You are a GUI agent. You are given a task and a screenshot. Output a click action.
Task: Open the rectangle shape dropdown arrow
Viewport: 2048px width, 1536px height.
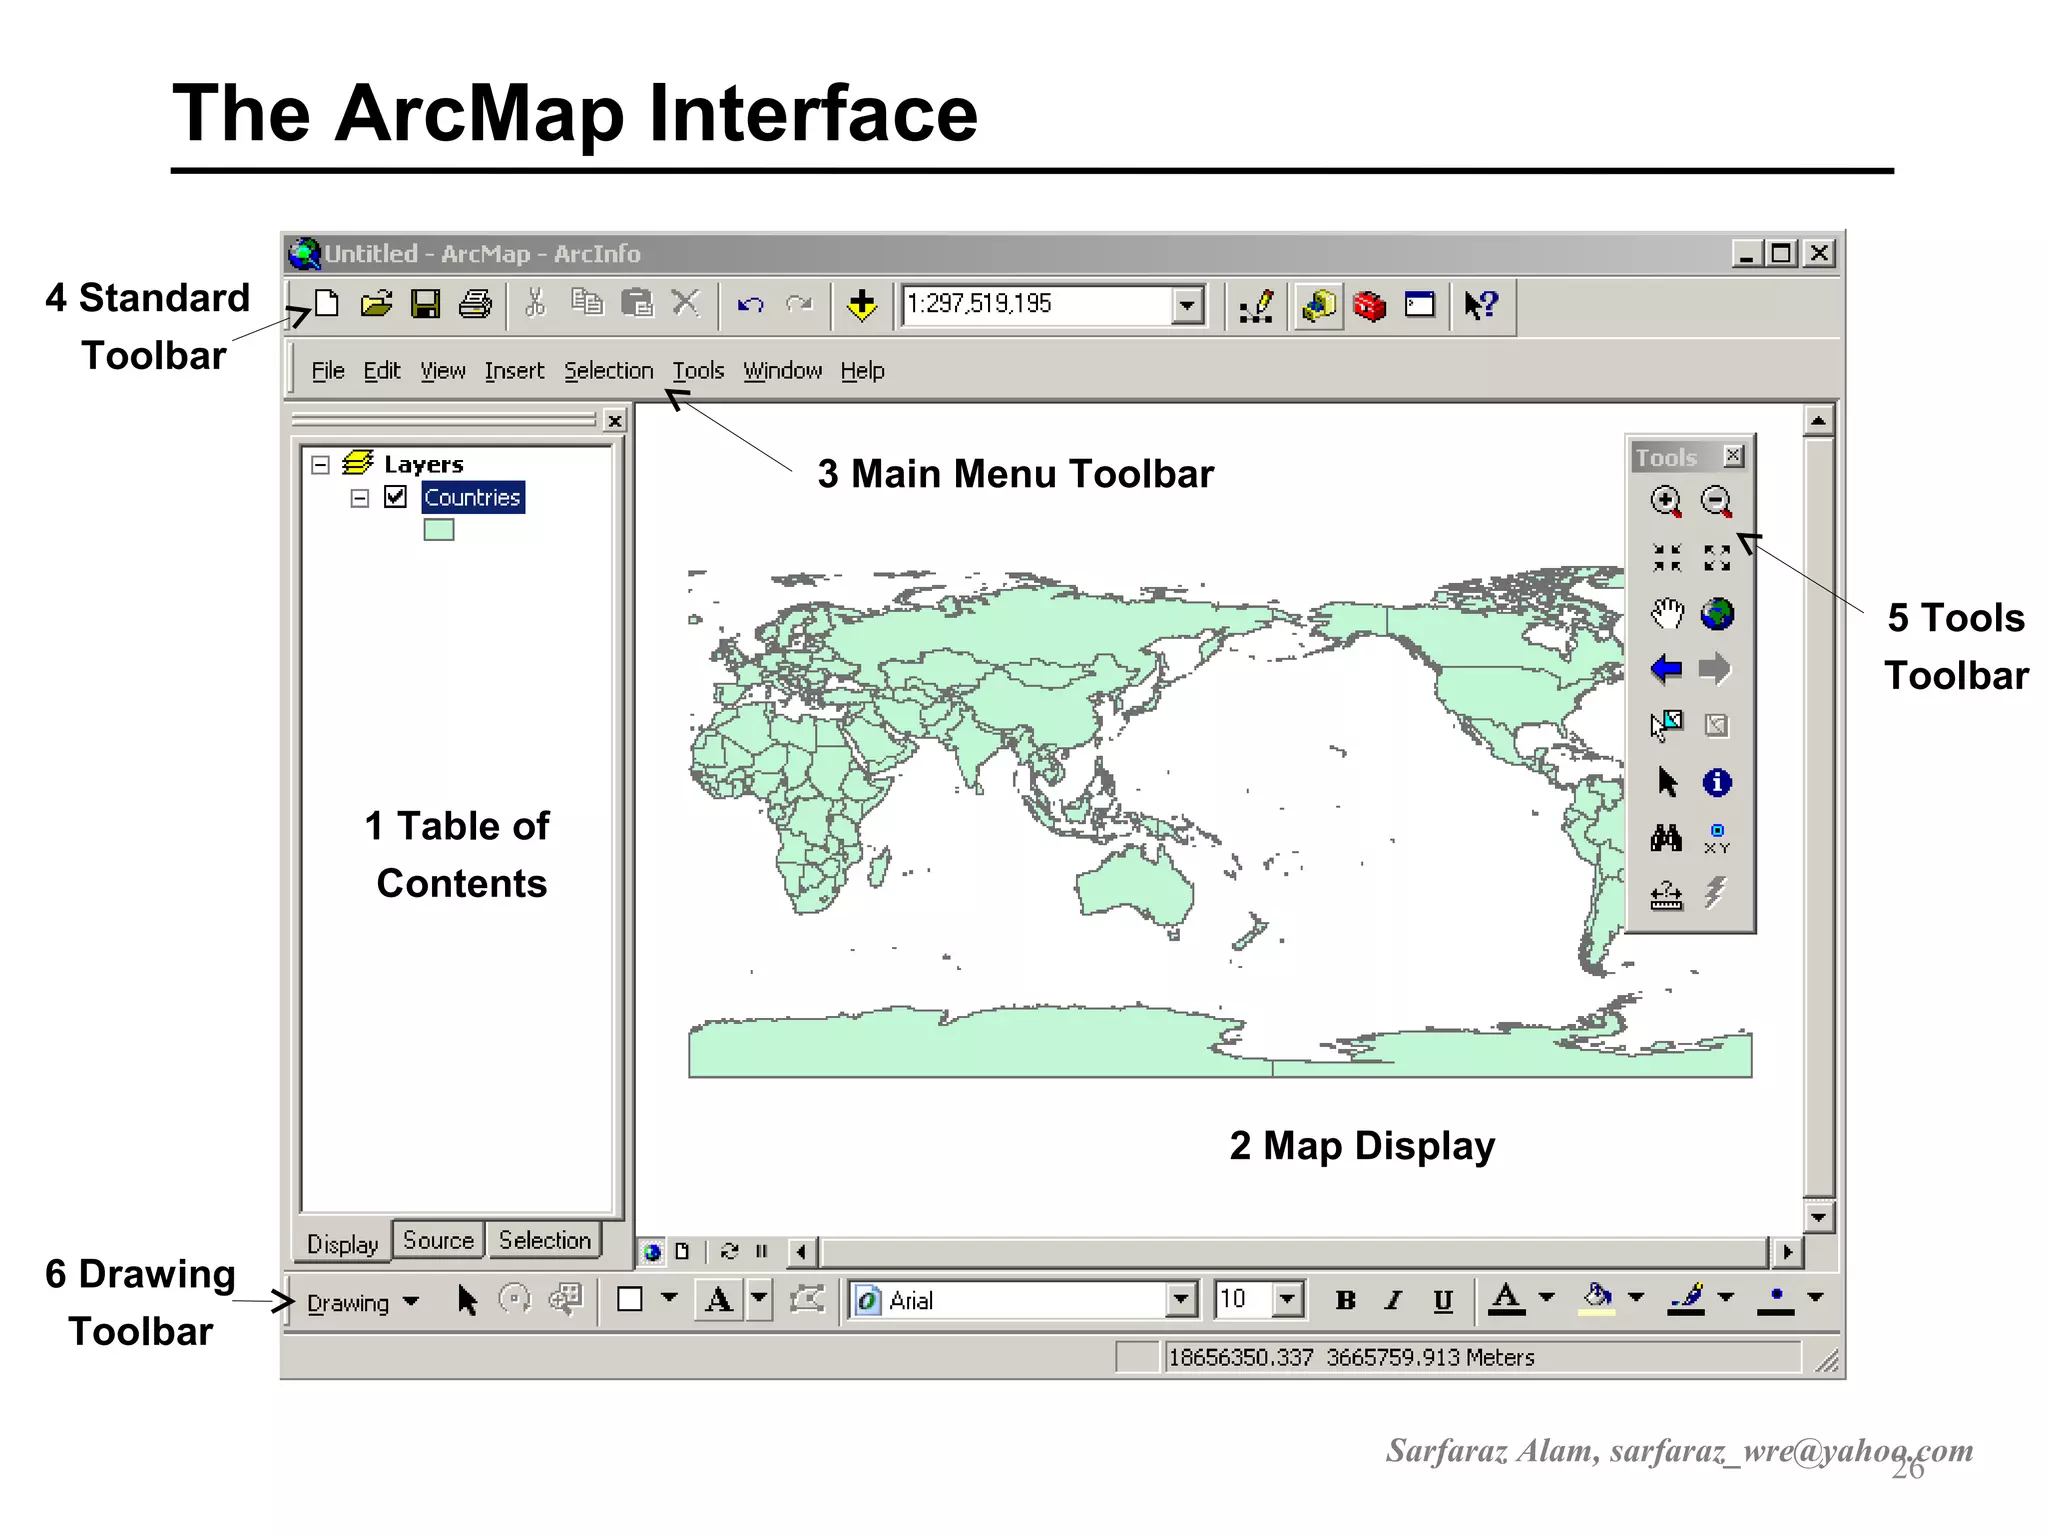click(x=669, y=1298)
